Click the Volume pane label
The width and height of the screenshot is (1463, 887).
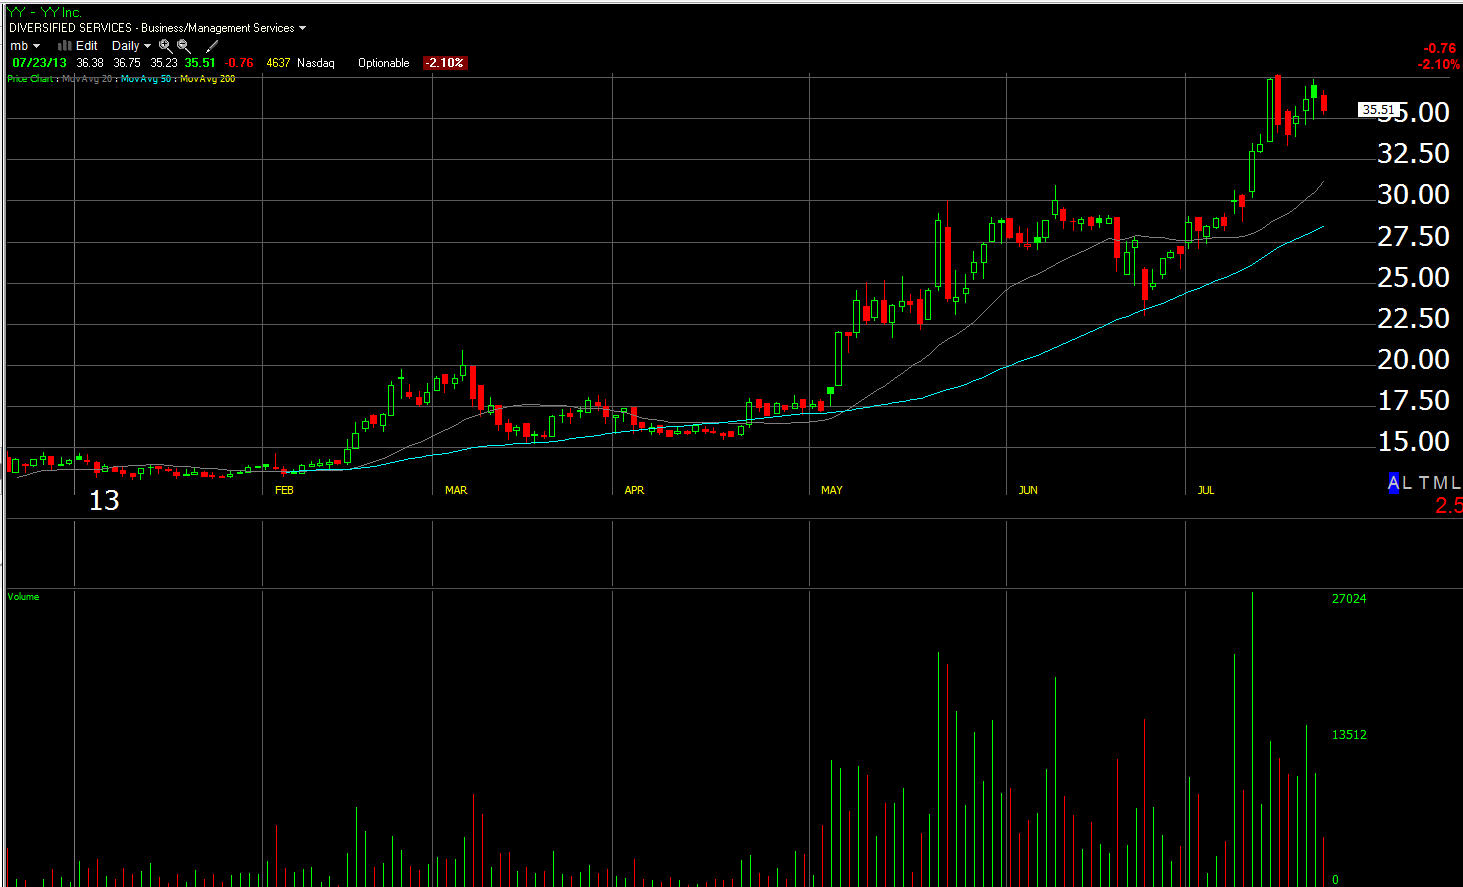coord(23,597)
